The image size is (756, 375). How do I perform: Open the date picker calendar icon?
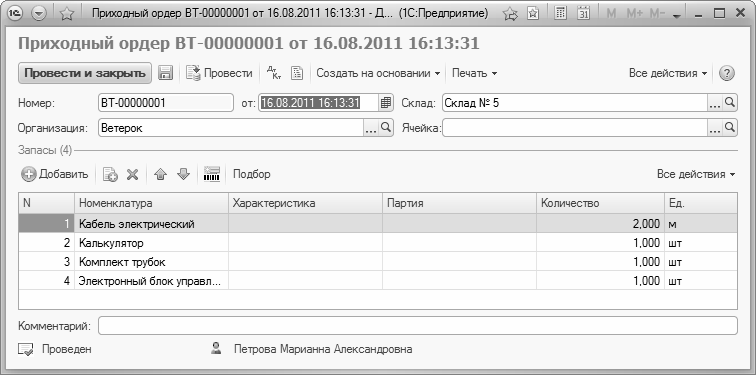[x=386, y=103]
